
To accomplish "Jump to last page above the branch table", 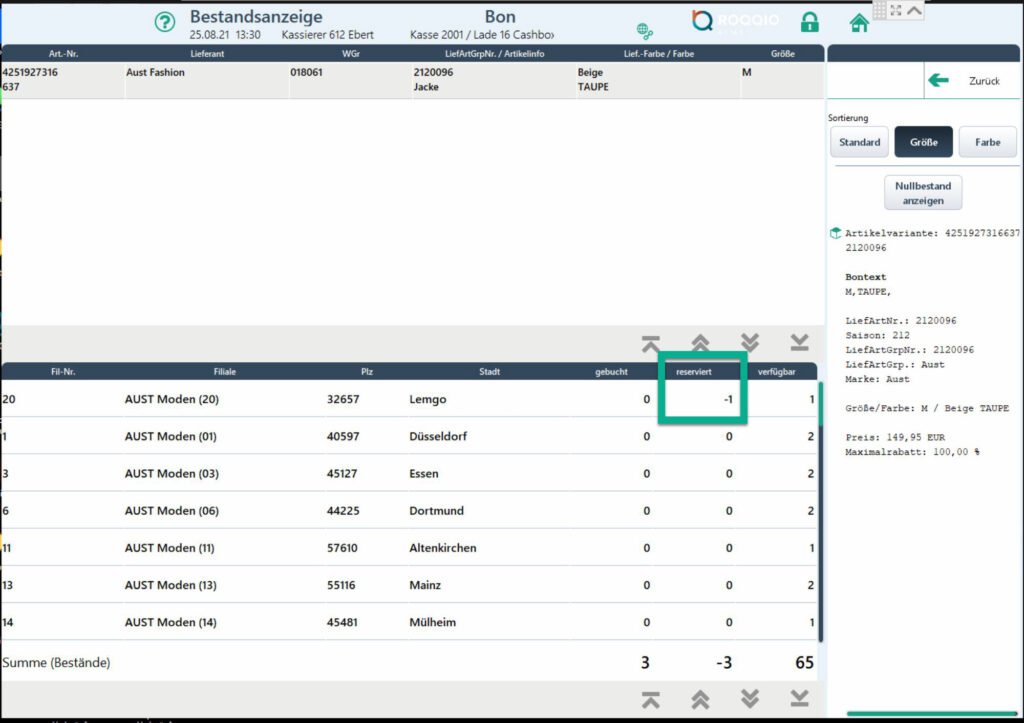I will pyautogui.click(x=799, y=343).
